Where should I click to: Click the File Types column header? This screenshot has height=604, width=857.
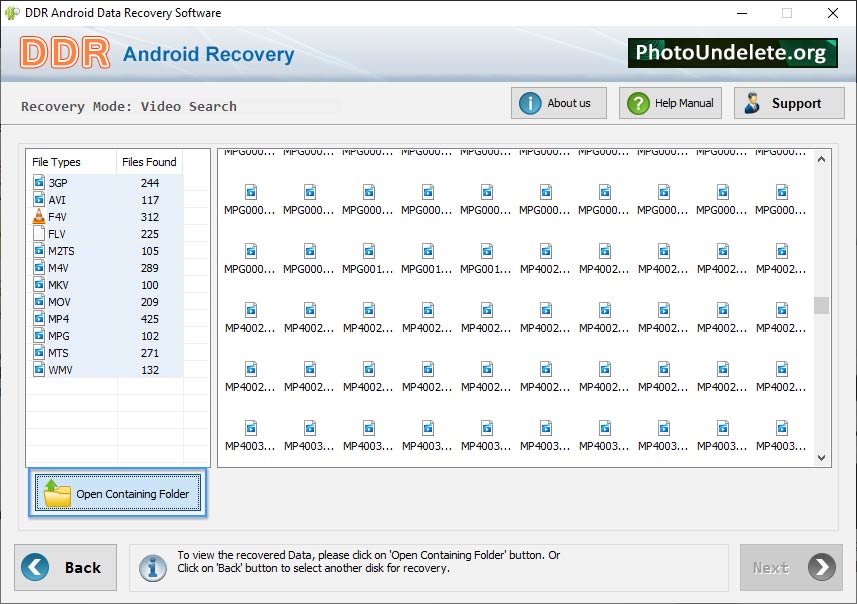coord(56,162)
